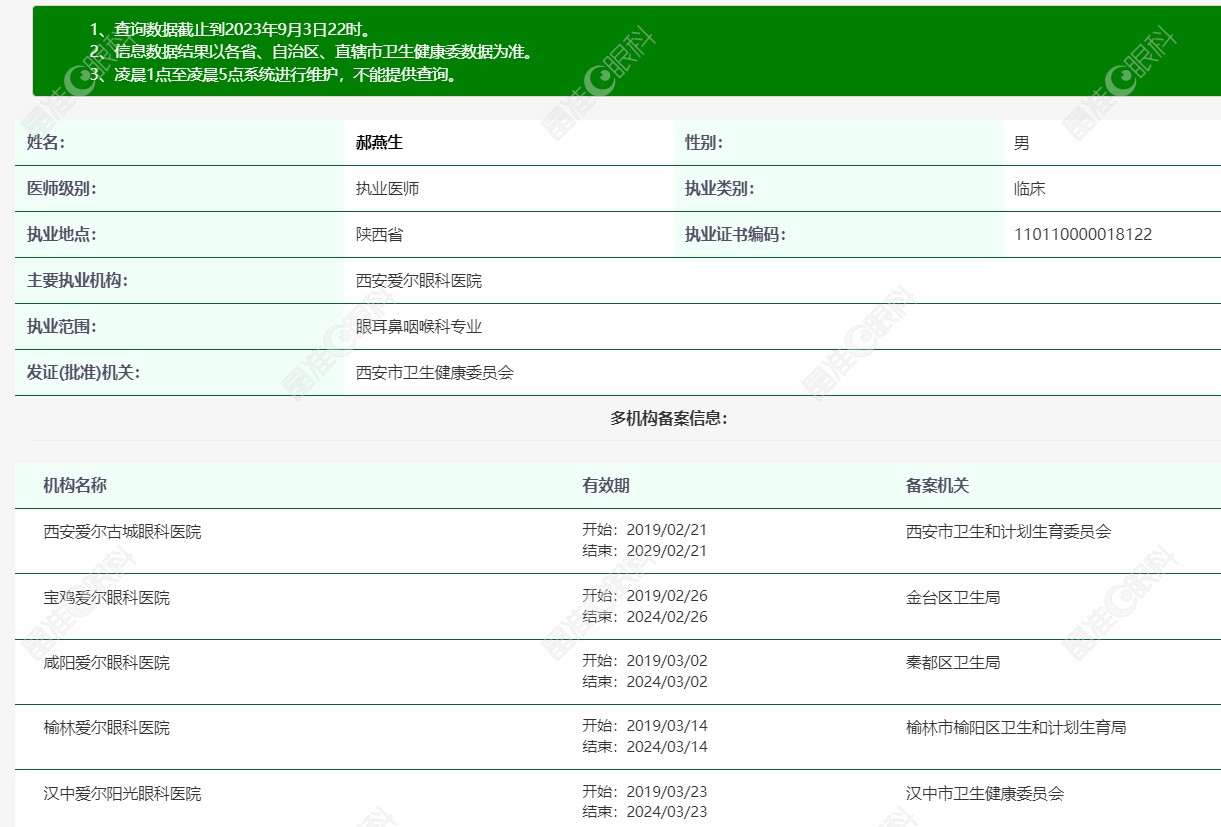Click the 执业类别 label
Screen dimensions: 1221x827
(x=720, y=188)
